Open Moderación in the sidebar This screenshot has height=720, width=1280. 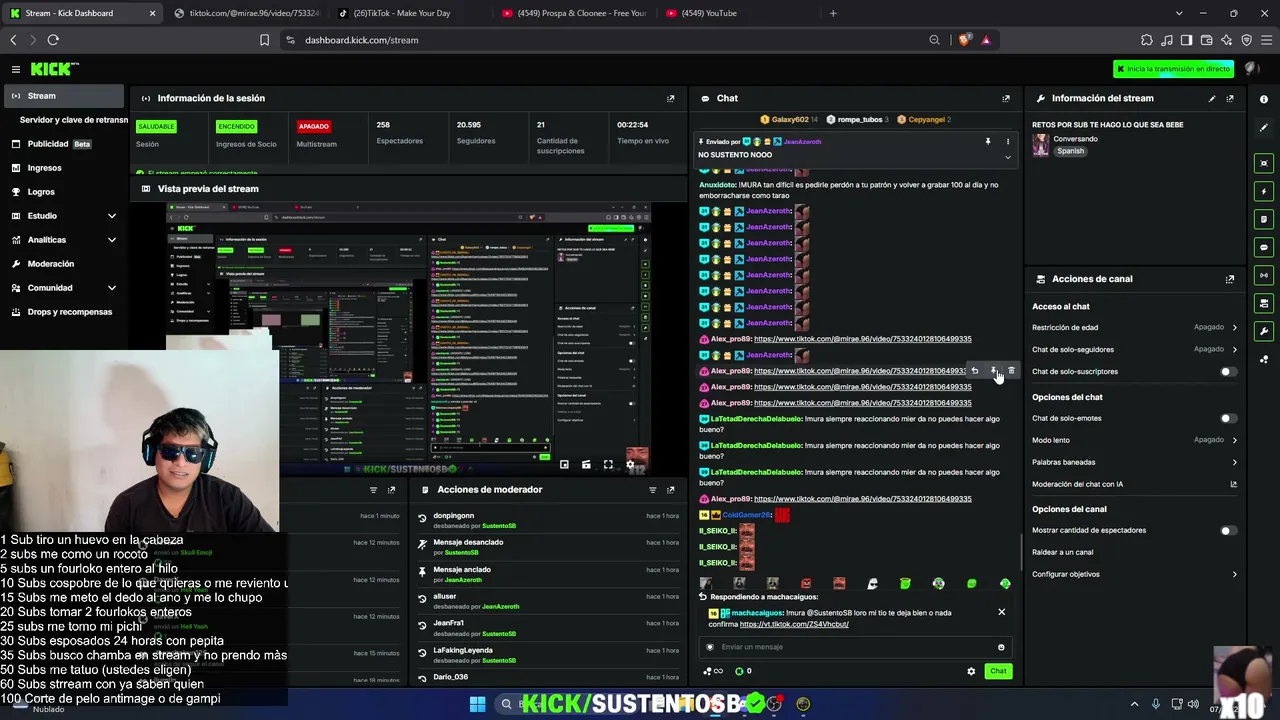coord(64,264)
